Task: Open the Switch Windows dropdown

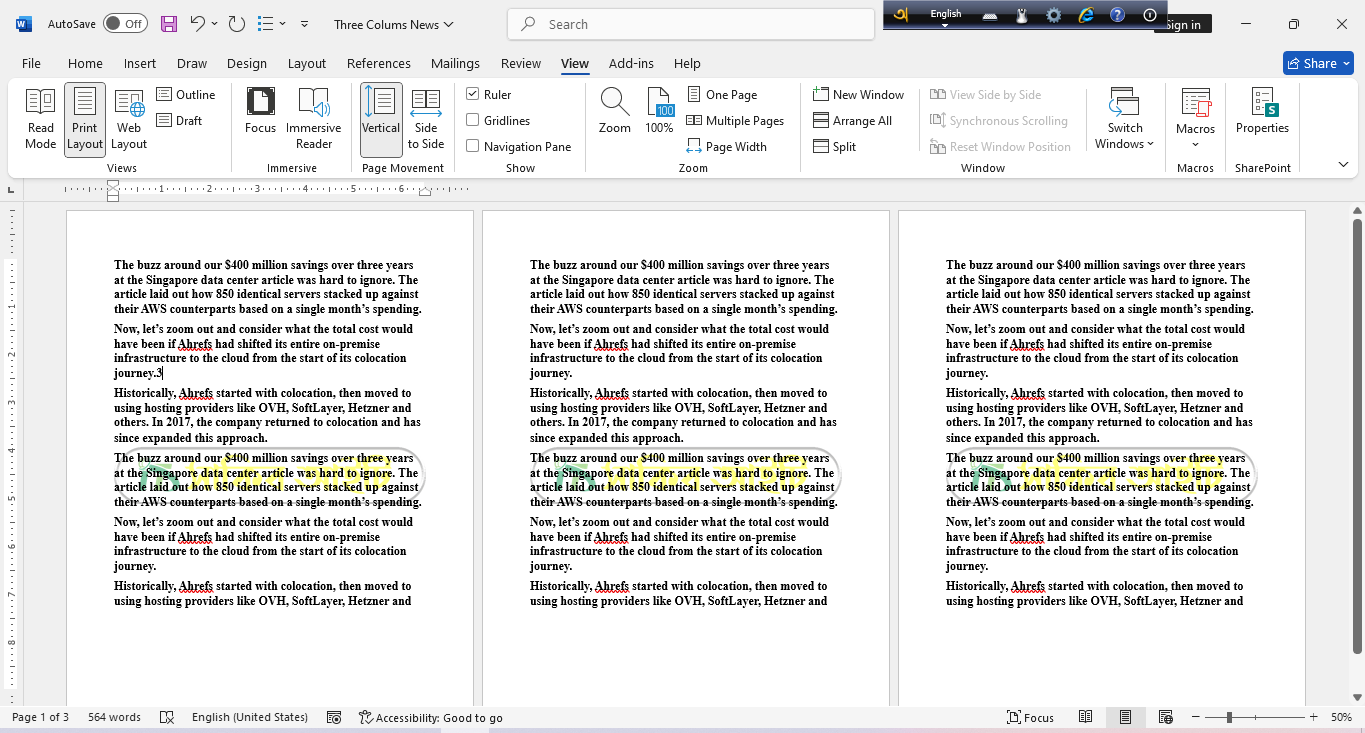Action: tap(1124, 118)
